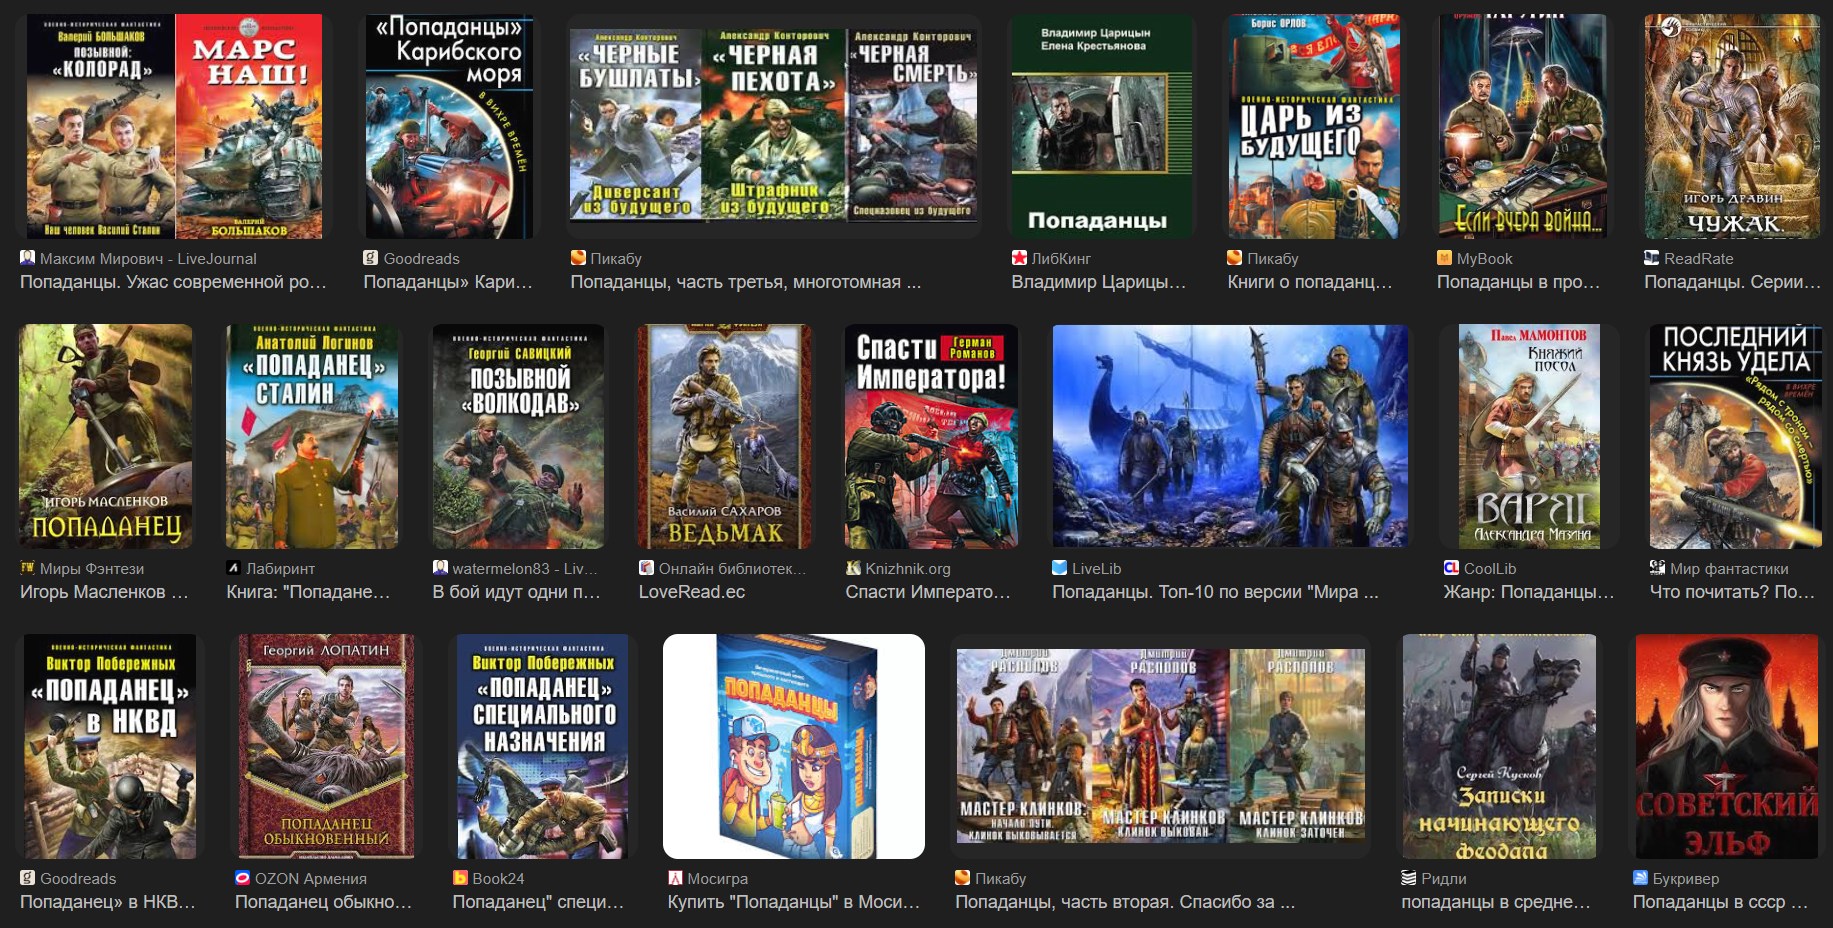Open the Последний князь удела cover
1833x928 pixels.
point(1735,436)
